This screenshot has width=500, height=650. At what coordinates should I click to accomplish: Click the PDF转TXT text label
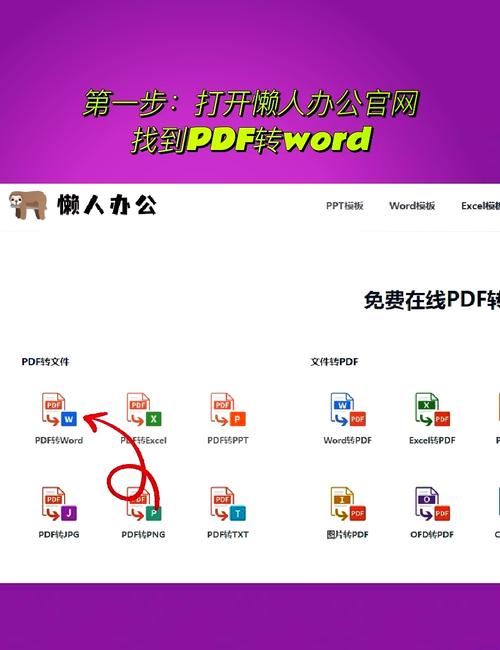[228, 534]
